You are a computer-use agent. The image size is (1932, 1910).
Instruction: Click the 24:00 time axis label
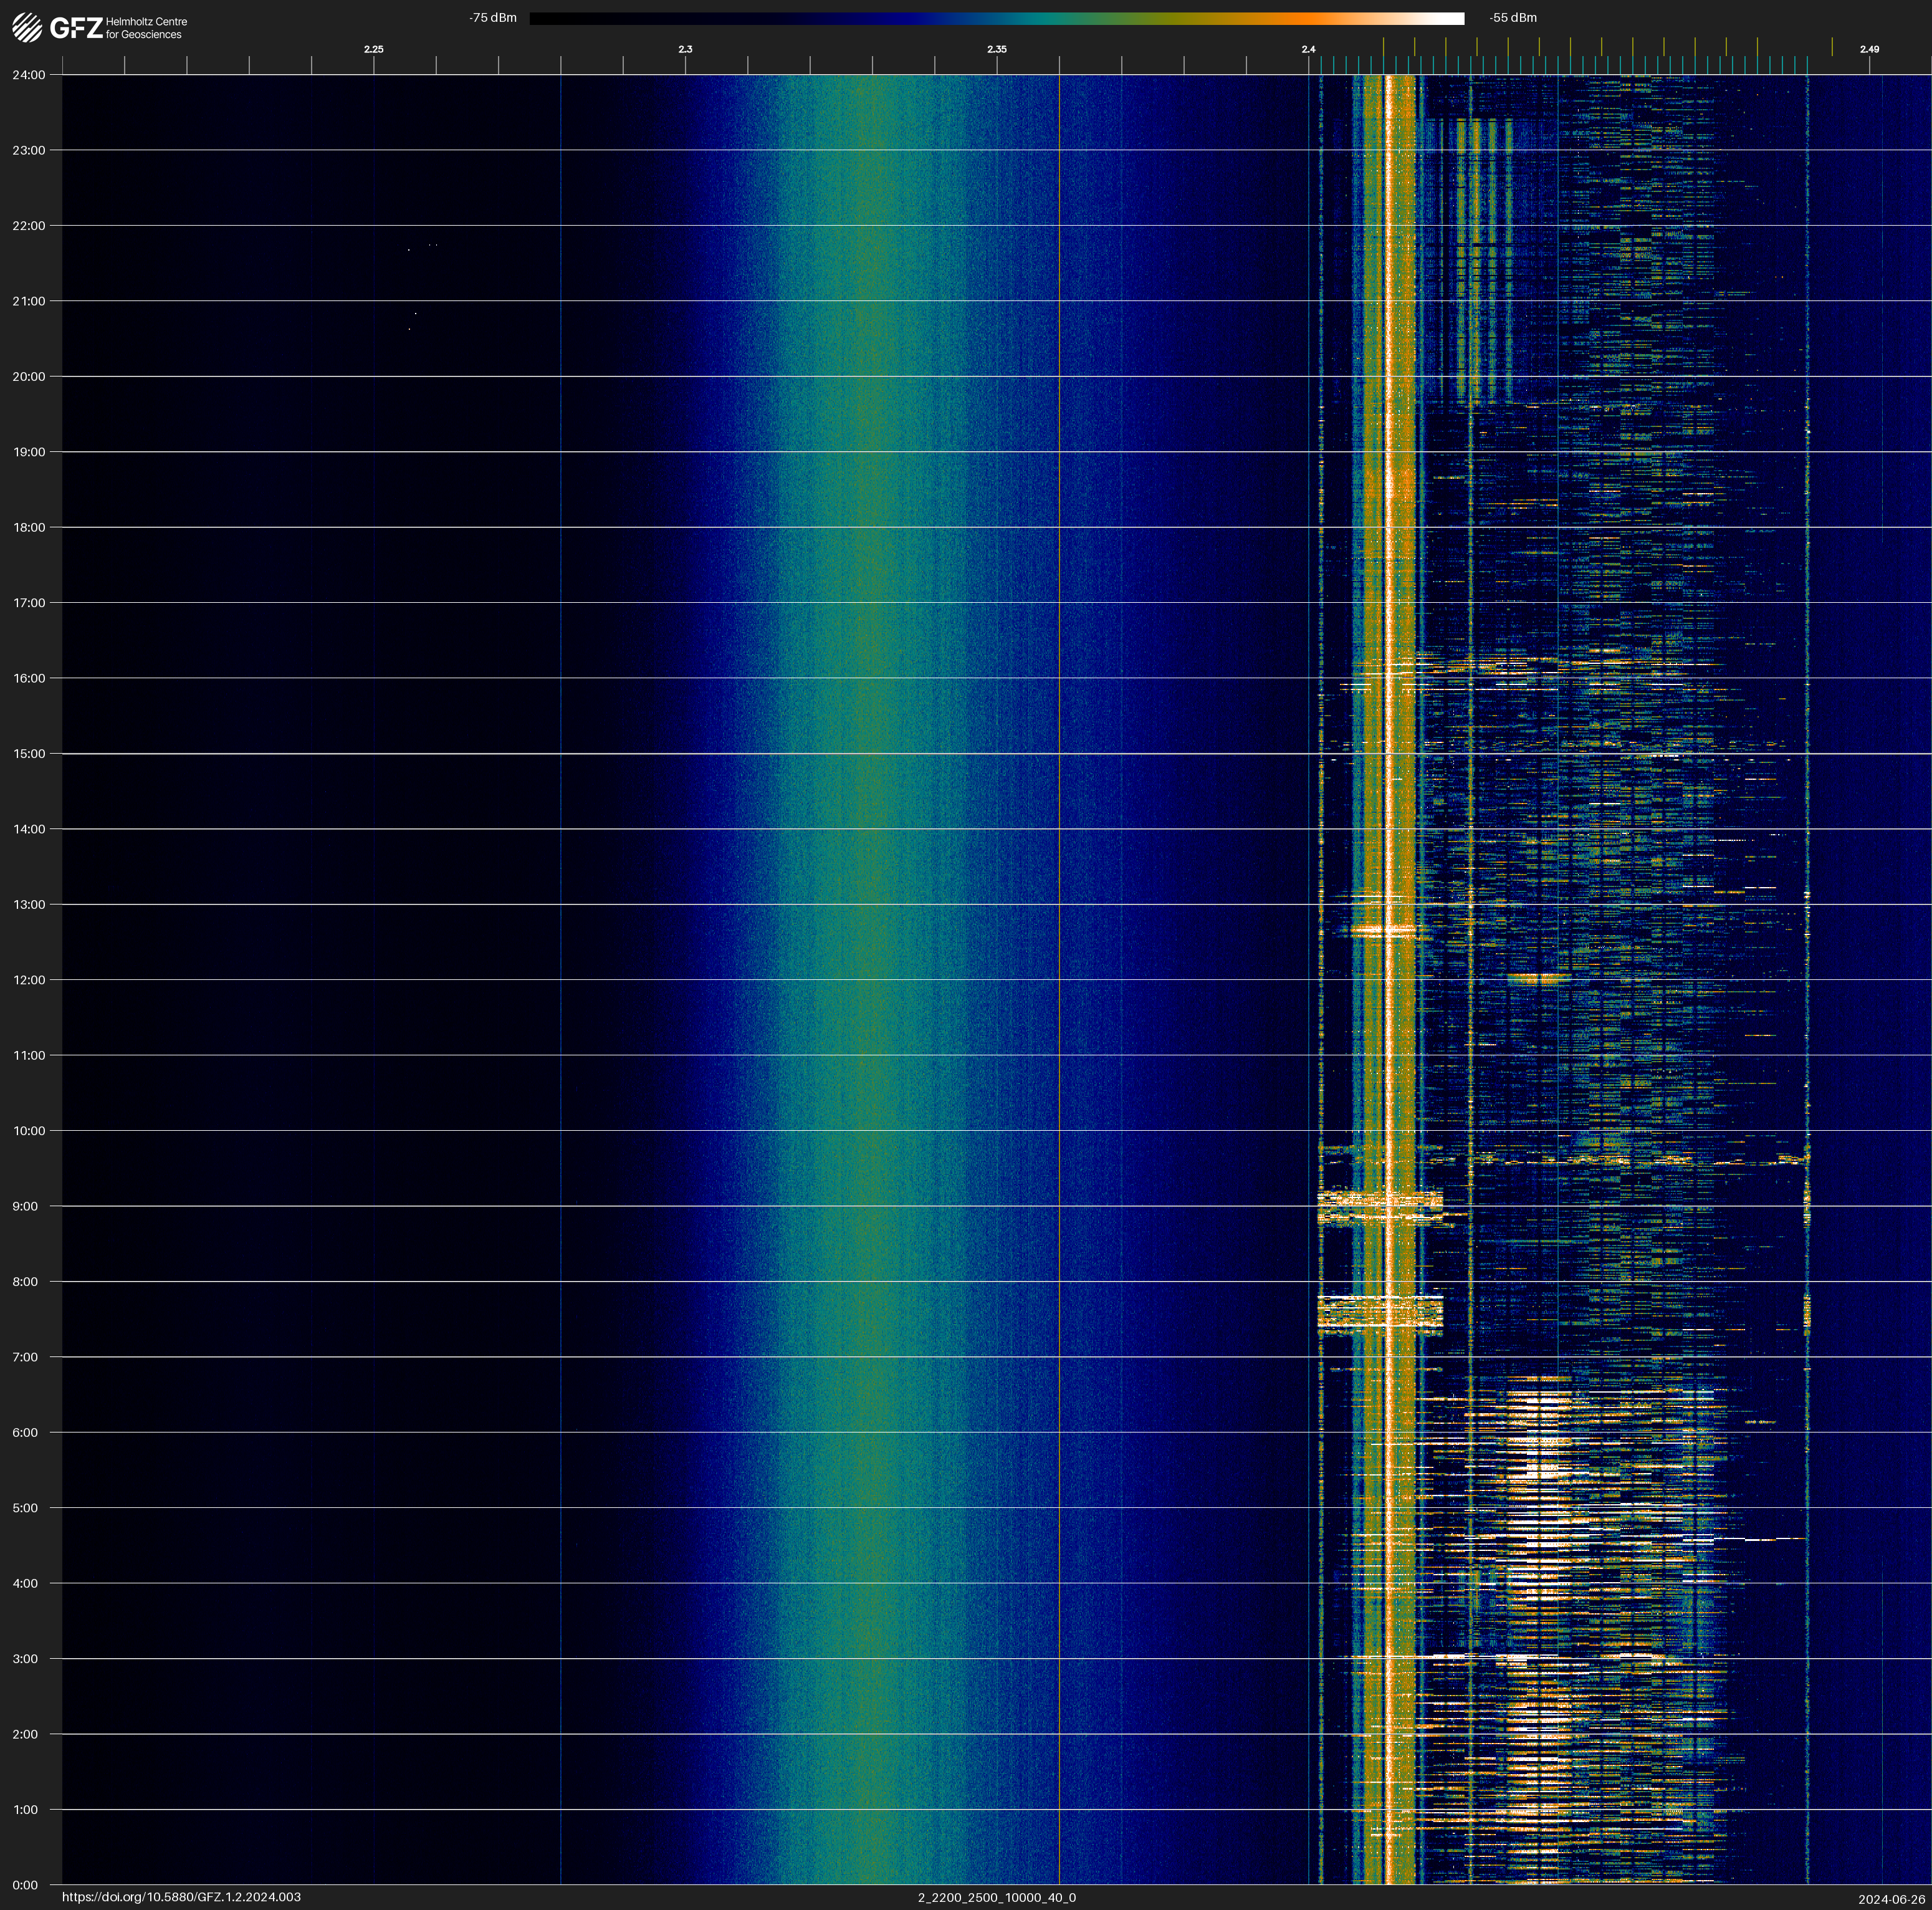pos(29,75)
